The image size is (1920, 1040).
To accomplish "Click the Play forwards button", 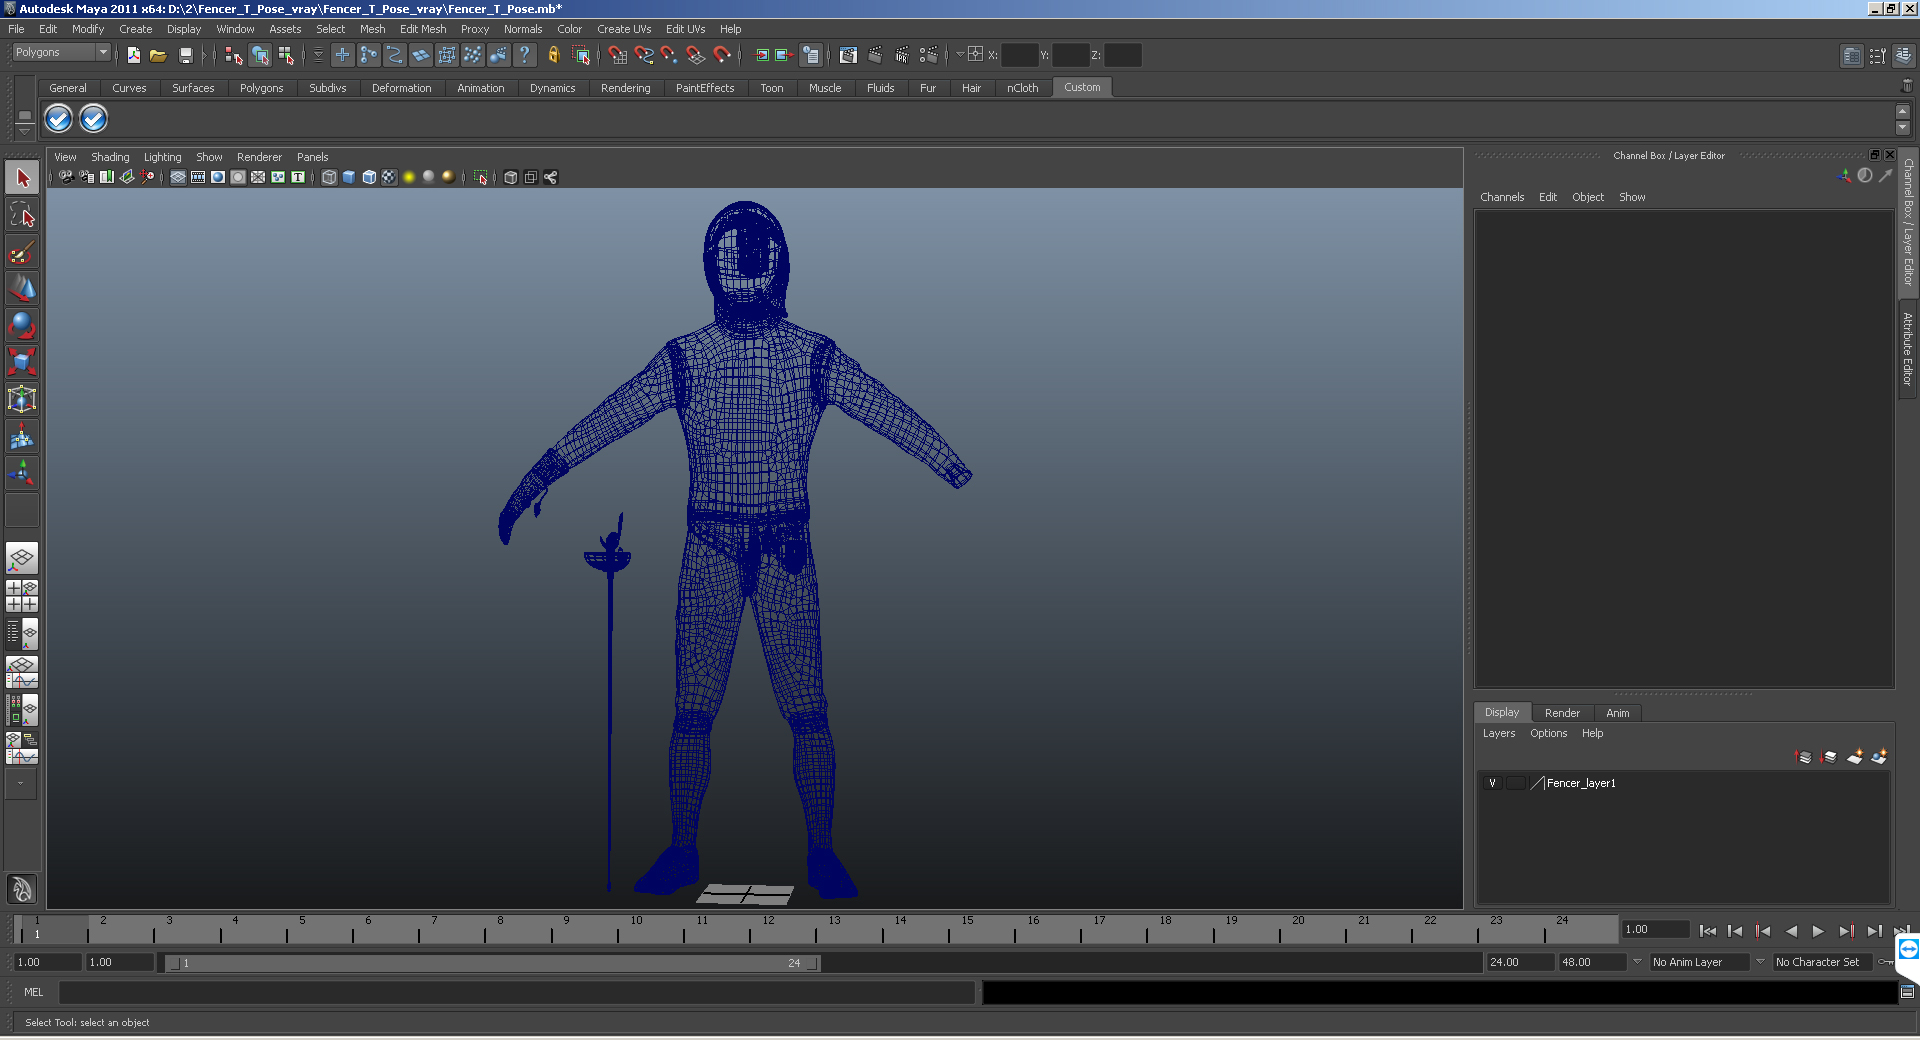I will [x=1818, y=931].
